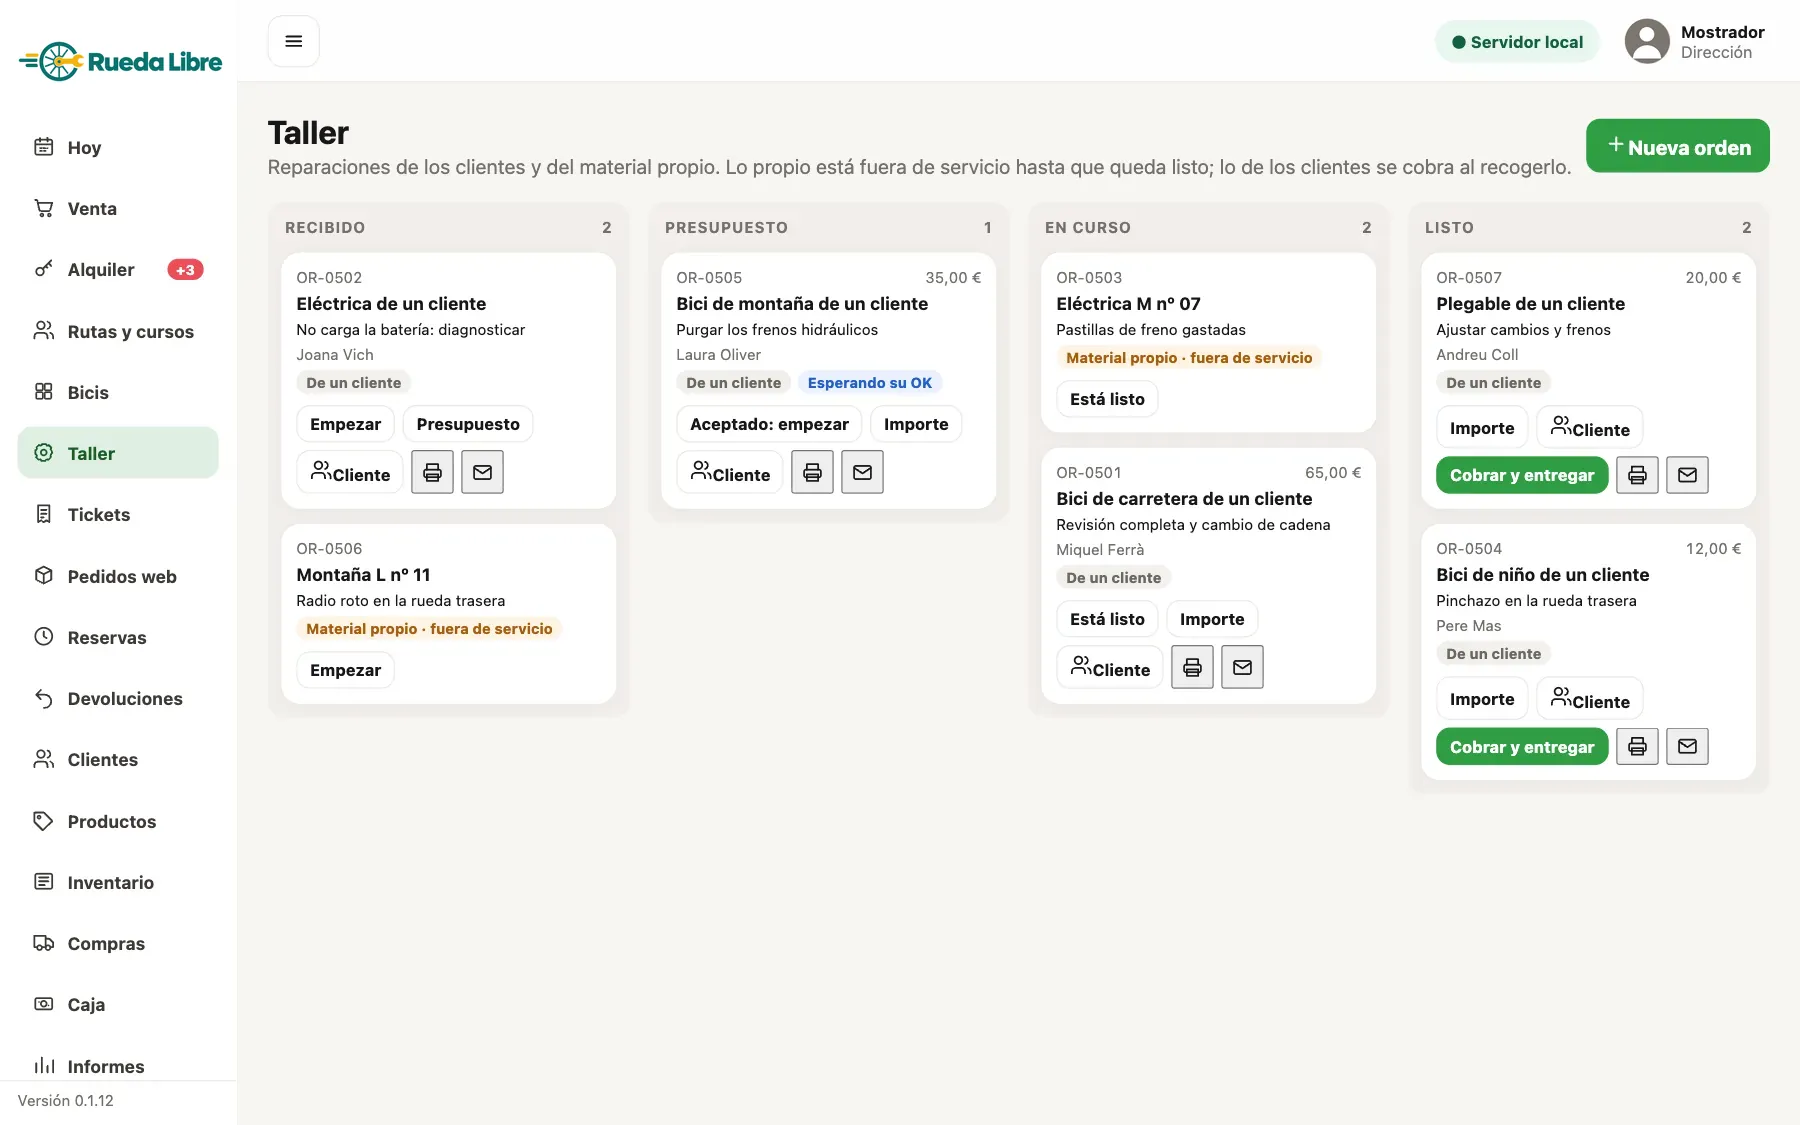1800x1125 pixels.
Task: Click the Servidor local status badge
Action: click(x=1517, y=42)
